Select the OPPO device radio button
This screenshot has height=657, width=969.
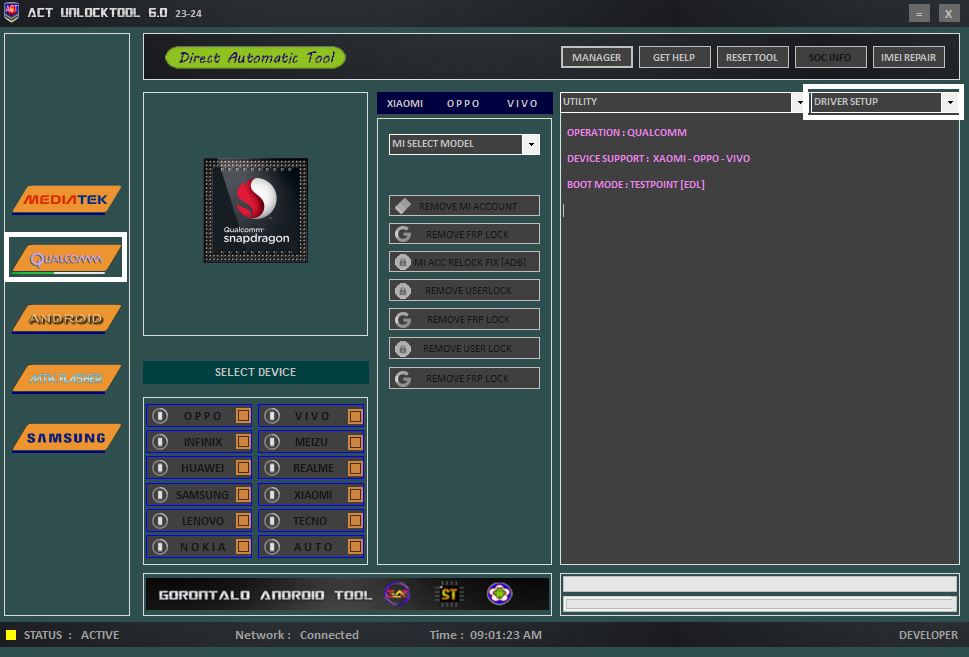point(160,416)
